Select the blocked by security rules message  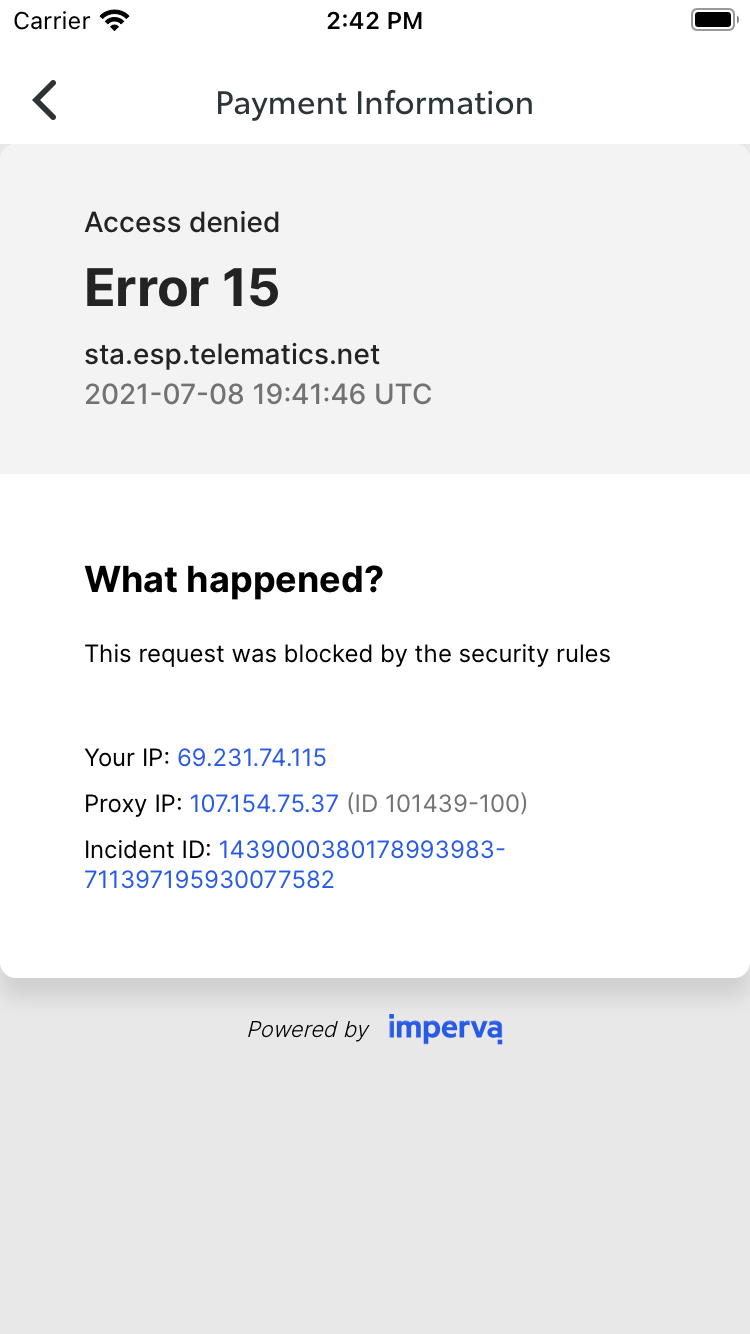[347, 654]
